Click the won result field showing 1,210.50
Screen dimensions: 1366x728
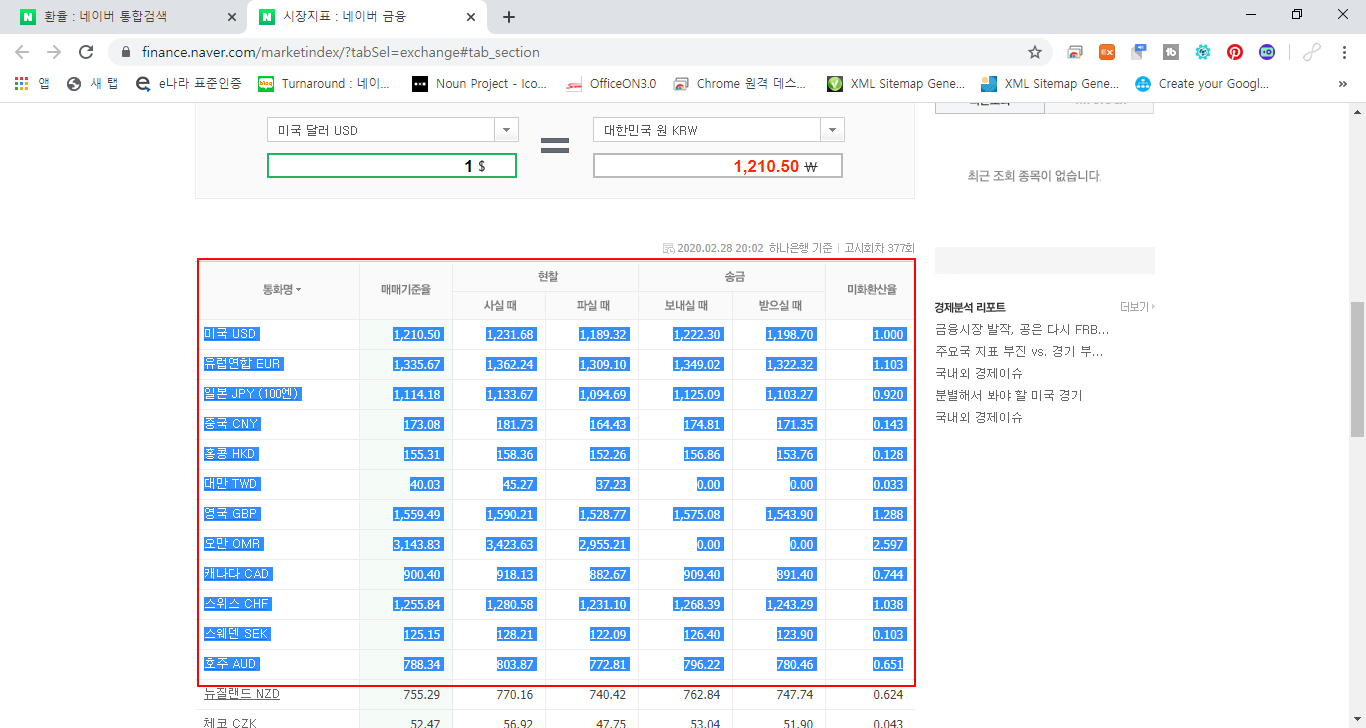(718, 166)
